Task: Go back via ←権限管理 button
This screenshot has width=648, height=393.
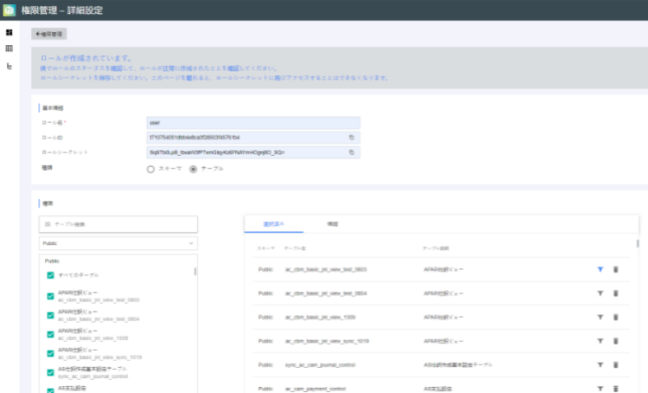Action: coord(49,34)
